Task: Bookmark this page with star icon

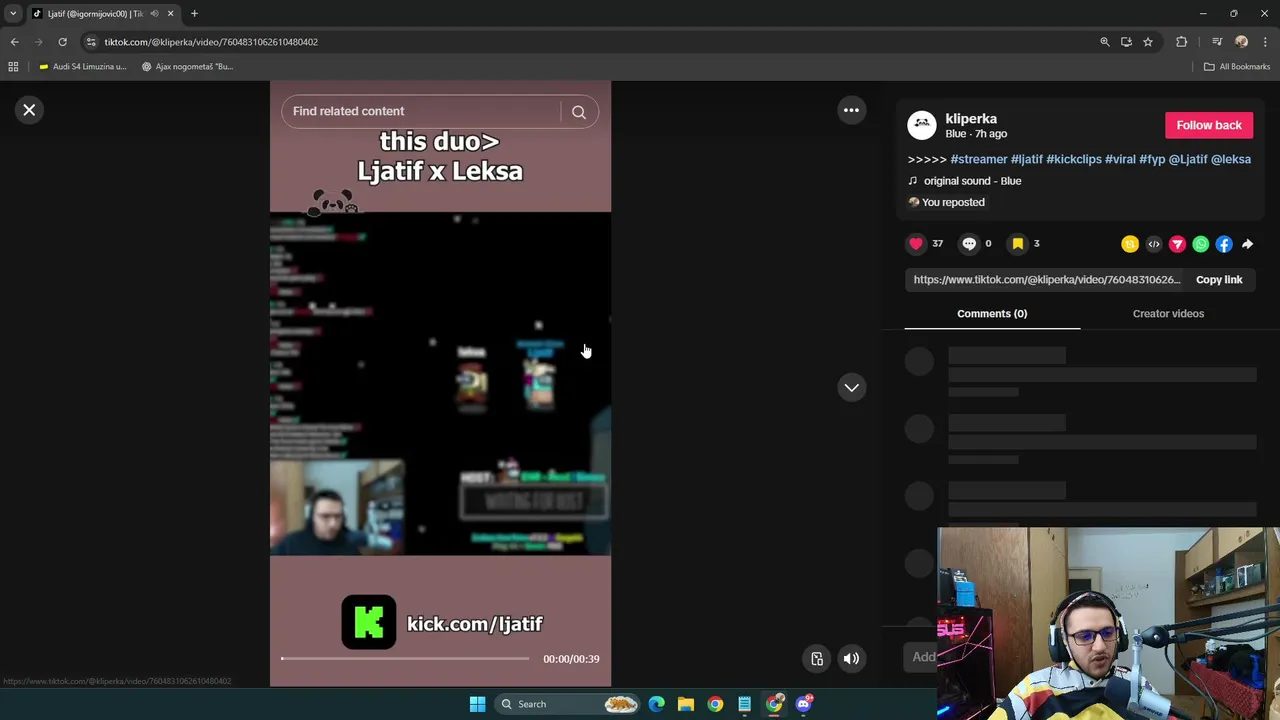Action: click(1148, 42)
